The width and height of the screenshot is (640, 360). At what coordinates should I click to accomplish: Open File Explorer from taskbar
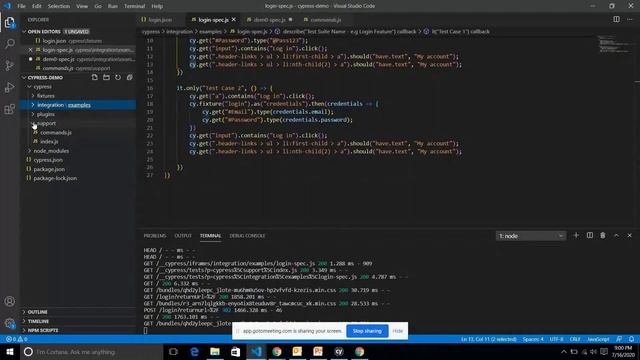215,352
